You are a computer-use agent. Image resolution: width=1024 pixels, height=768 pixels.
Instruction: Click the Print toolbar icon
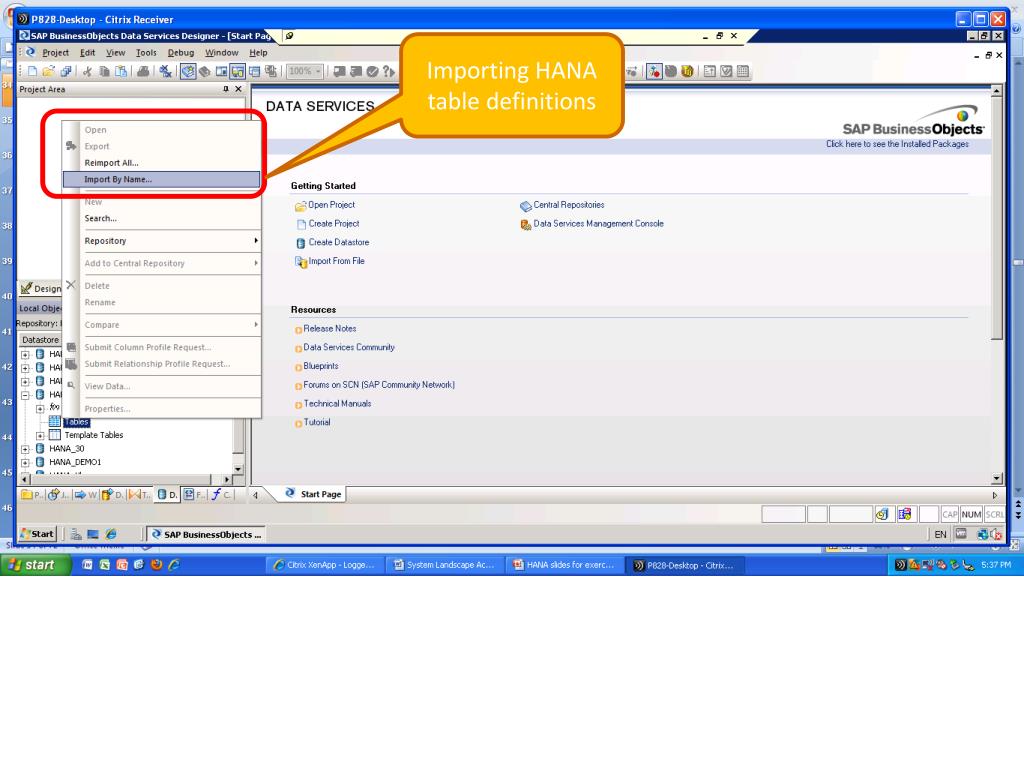142,71
